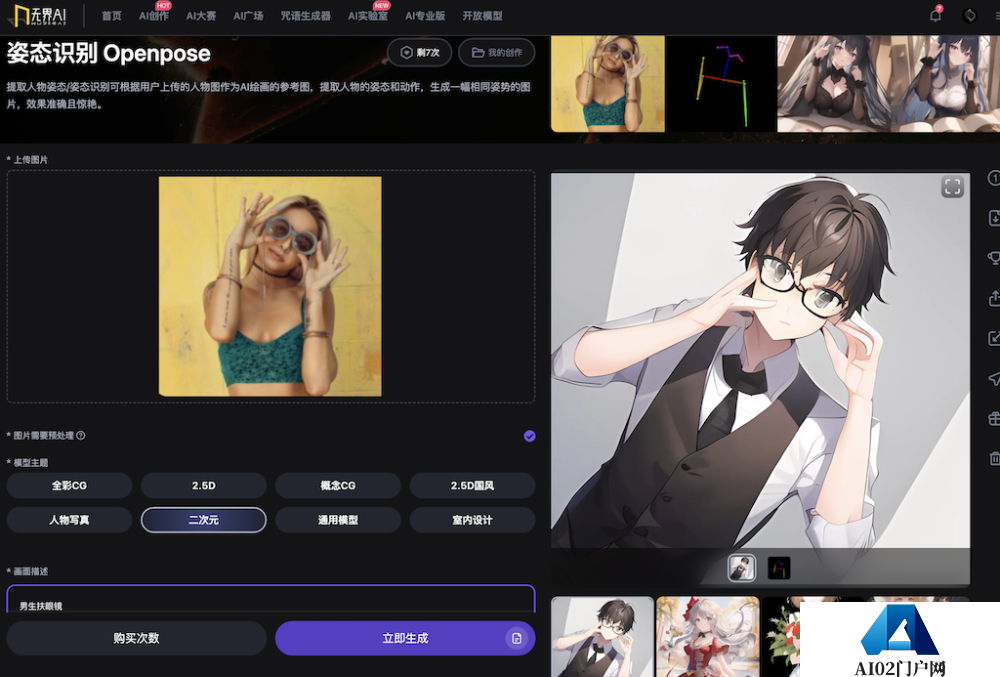
Task: Click the trophy icon in right sidebar
Action: coord(994,258)
